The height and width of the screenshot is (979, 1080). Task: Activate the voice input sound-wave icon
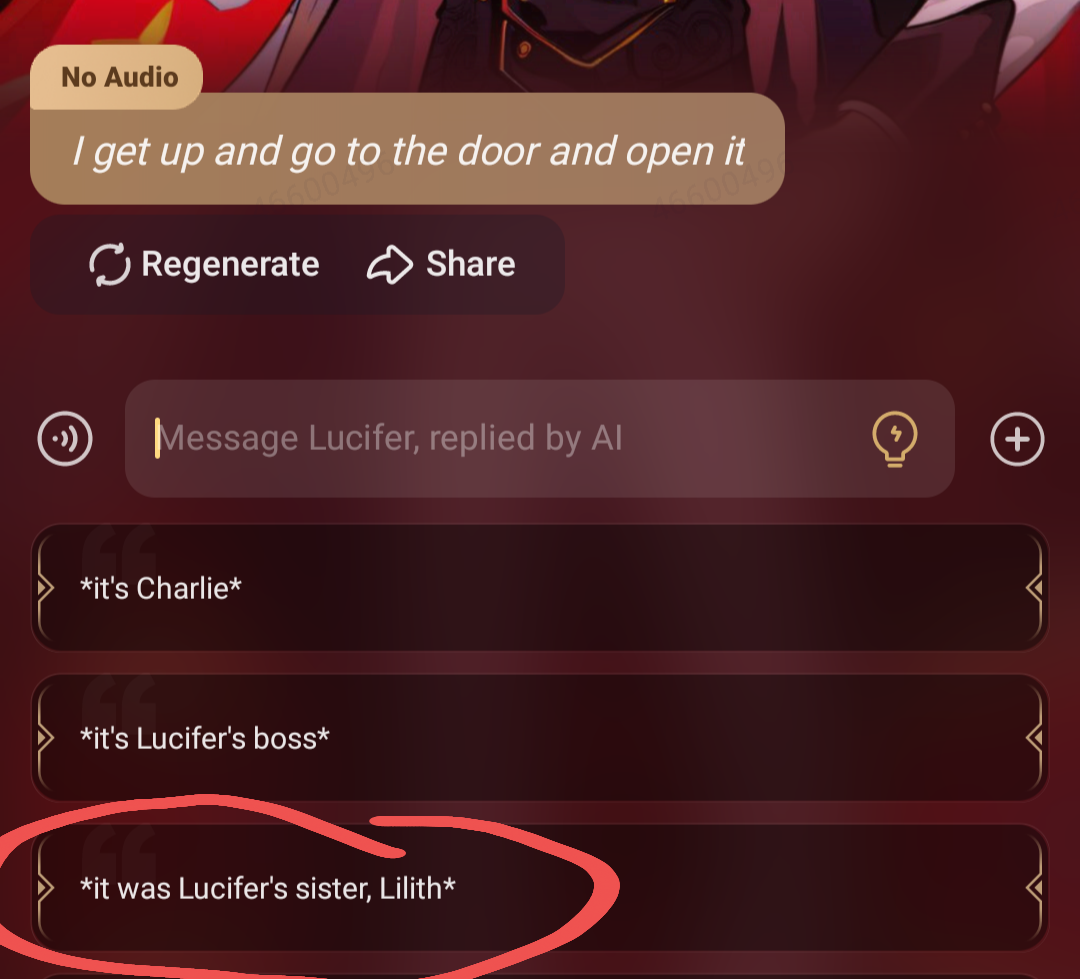(x=65, y=439)
